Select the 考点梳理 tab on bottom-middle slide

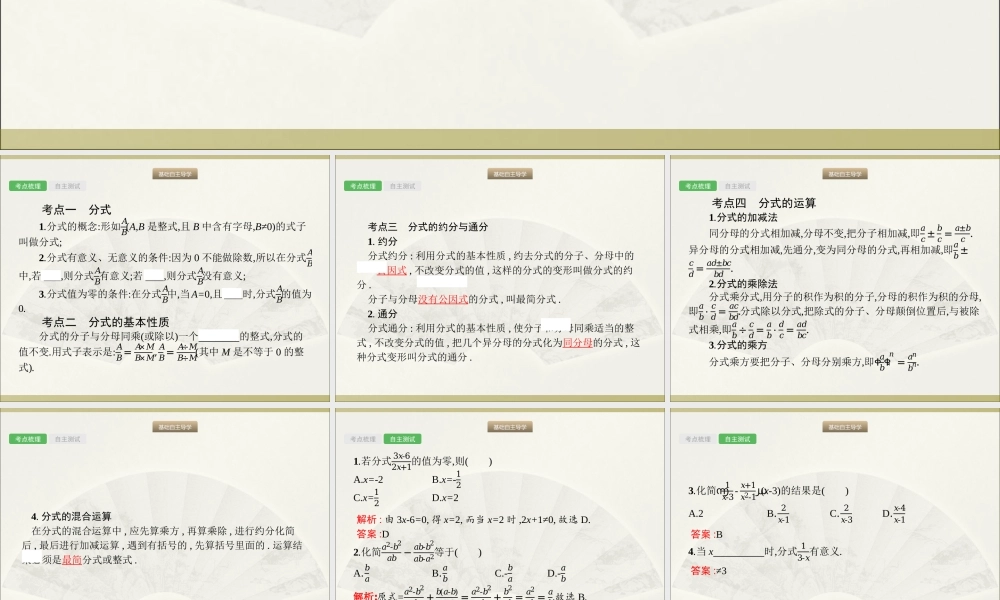coord(363,439)
